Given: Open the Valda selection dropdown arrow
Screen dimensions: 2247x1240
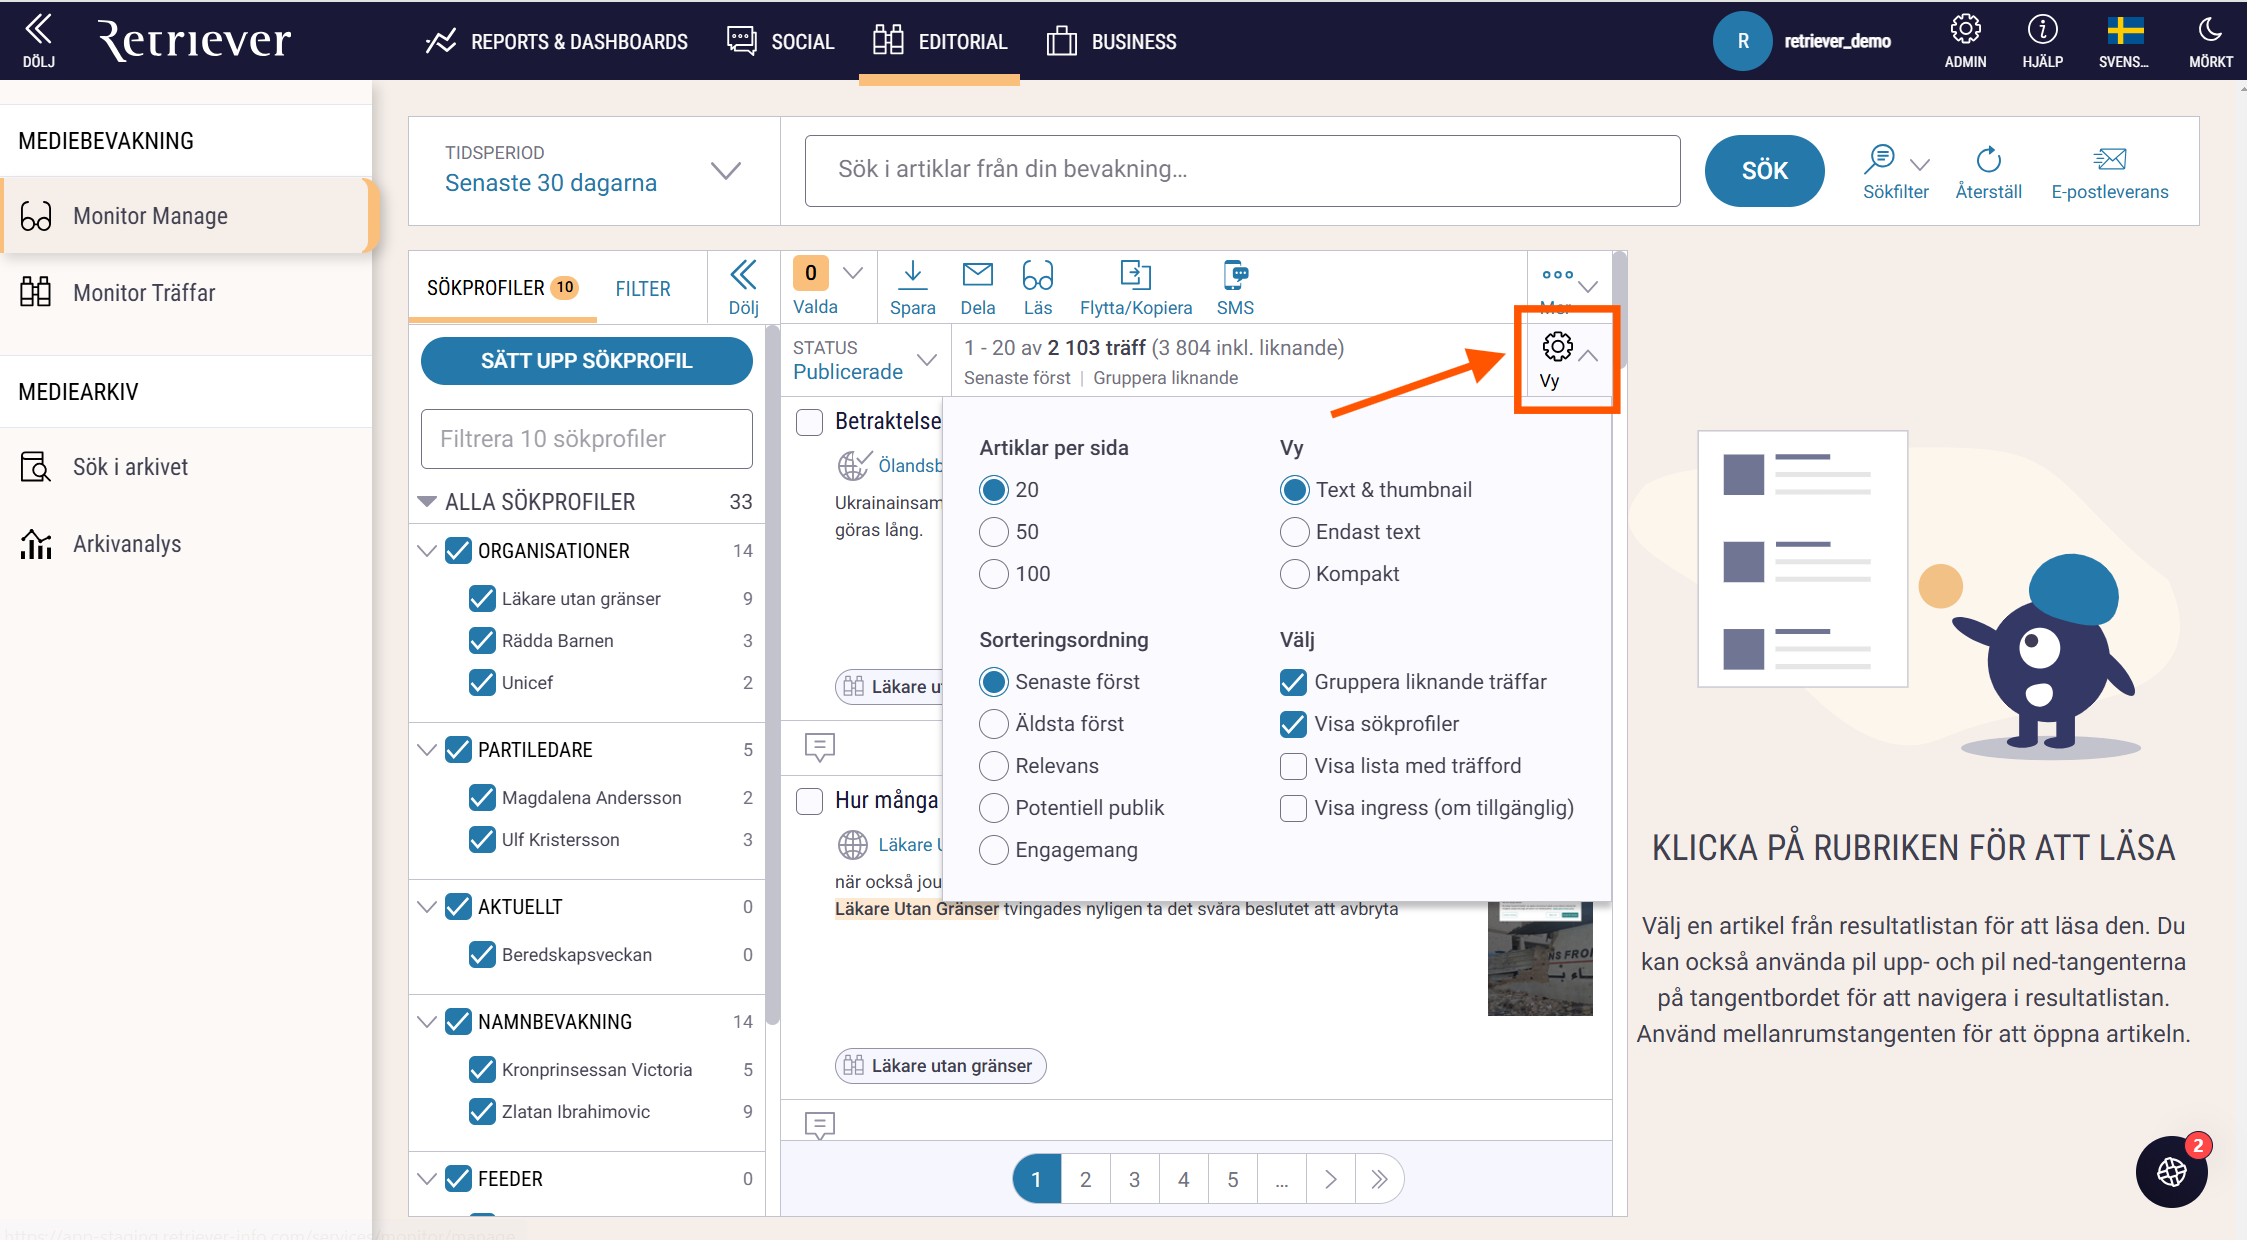Looking at the screenshot, I should click(x=852, y=273).
